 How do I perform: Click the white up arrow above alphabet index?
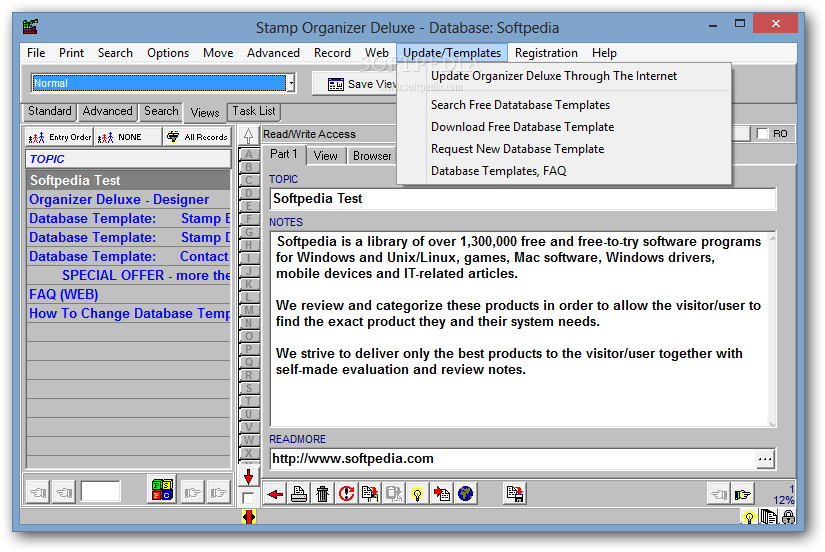tap(248, 136)
